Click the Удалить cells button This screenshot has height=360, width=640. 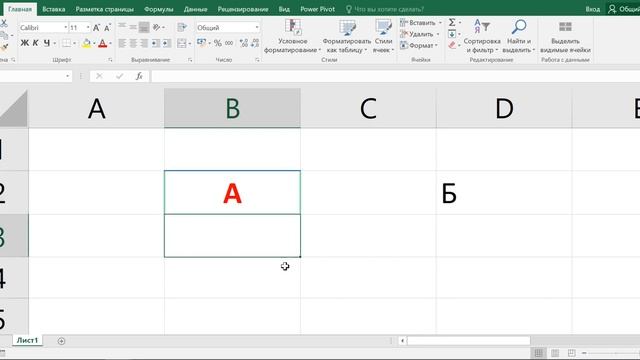coord(419,34)
